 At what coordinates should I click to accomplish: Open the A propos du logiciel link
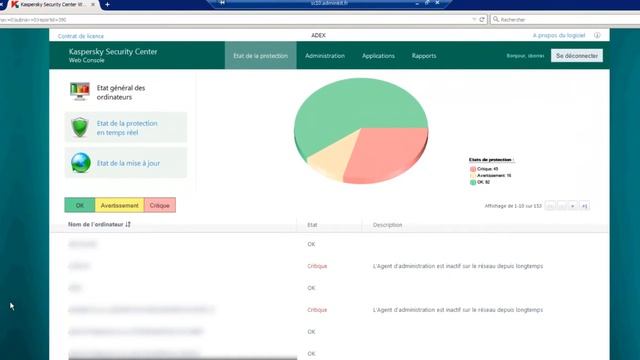559,36
